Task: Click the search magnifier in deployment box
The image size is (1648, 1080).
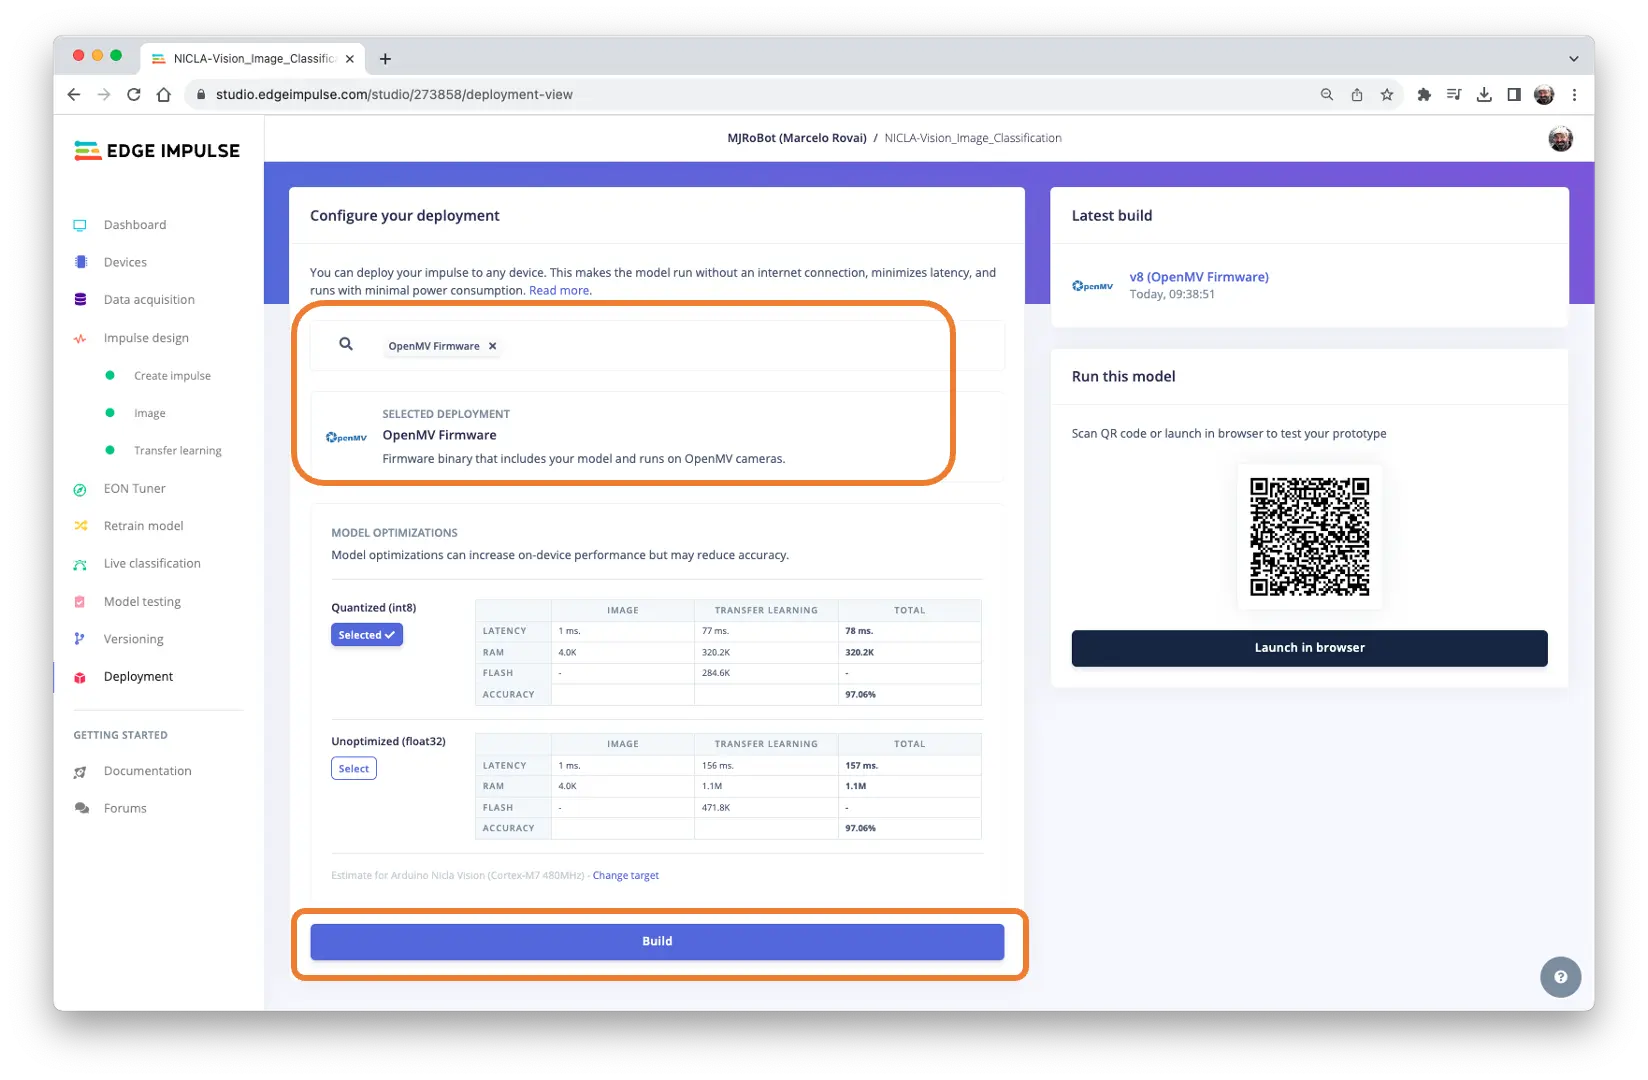Action: coord(346,344)
